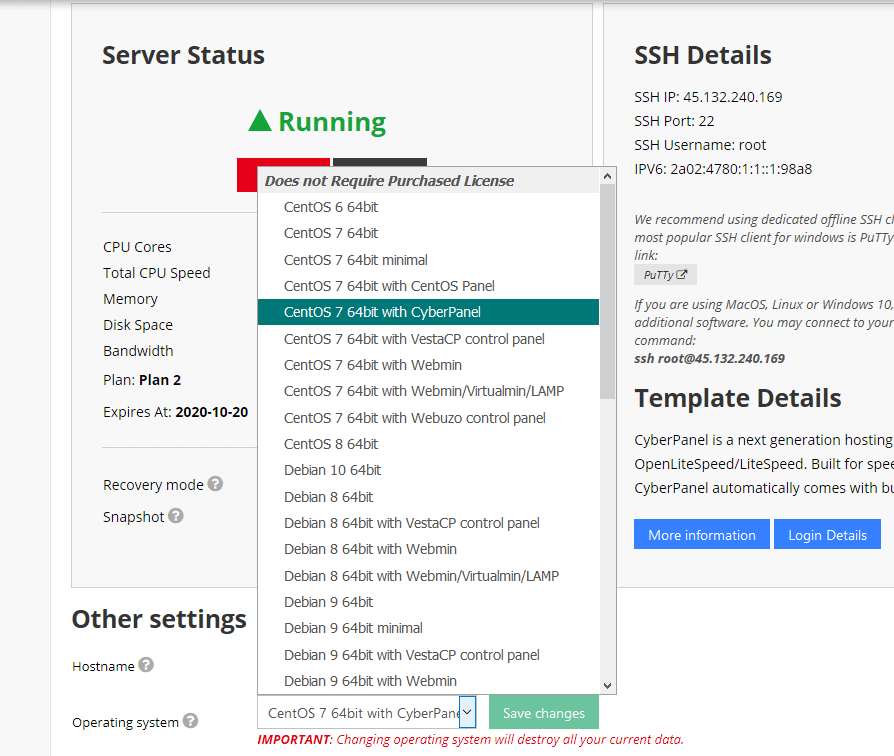The width and height of the screenshot is (894, 756).
Task: Pick CentOS 7 with Webuzo control panel
Action: 428,418
